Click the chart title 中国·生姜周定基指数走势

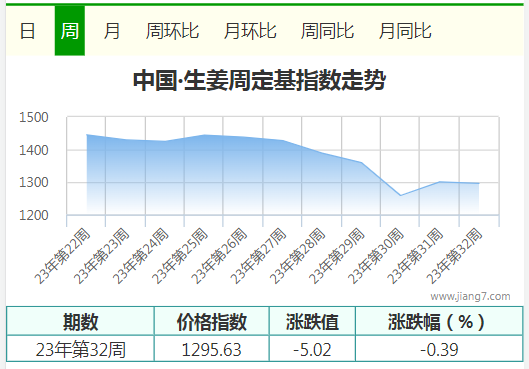(x=259, y=81)
